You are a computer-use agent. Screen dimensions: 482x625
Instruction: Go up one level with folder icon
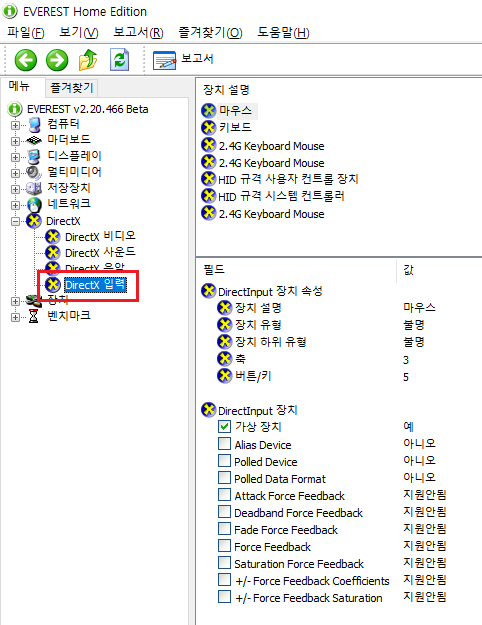tap(88, 60)
